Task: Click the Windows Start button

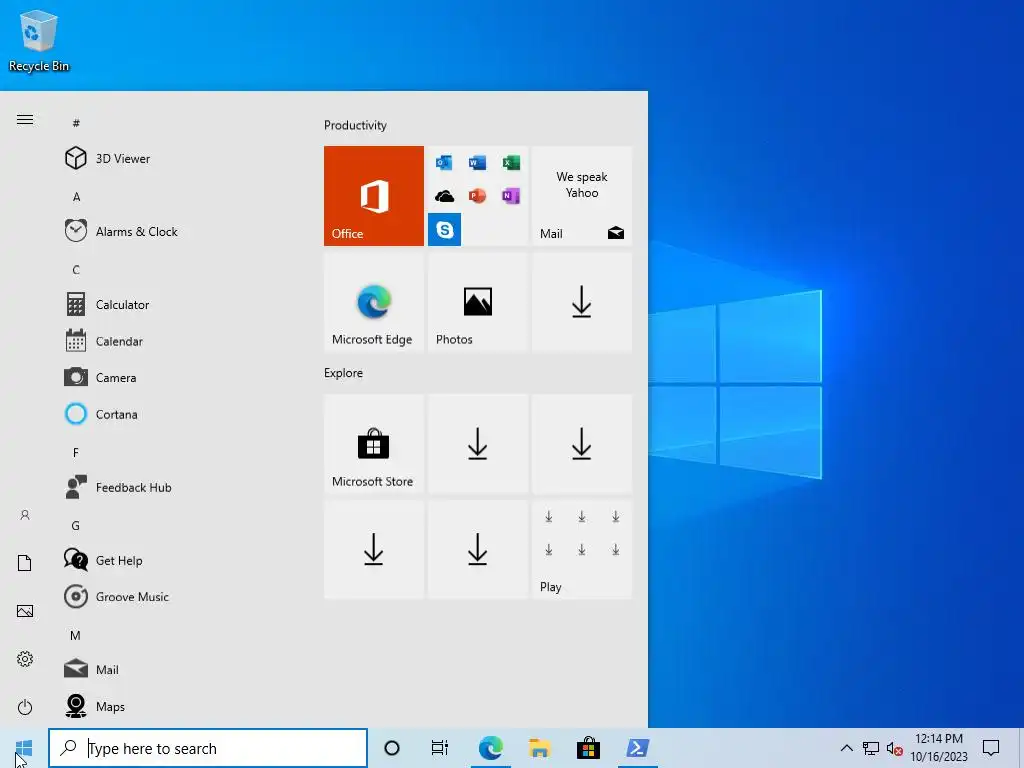Action: (x=24, y=748)
